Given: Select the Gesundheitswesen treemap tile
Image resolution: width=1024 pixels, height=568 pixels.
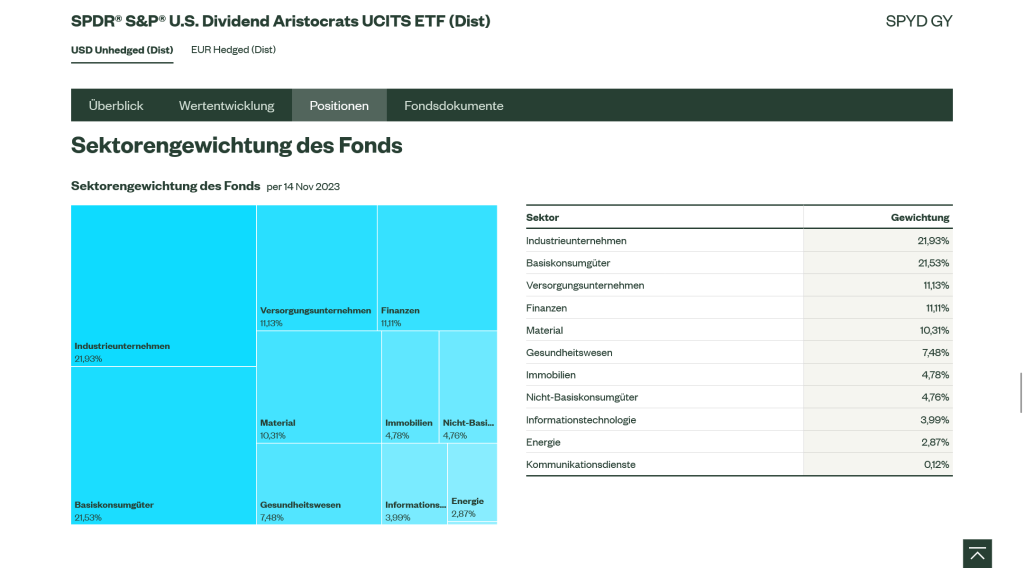Looking at the screenshot, I should coord(319,484).
